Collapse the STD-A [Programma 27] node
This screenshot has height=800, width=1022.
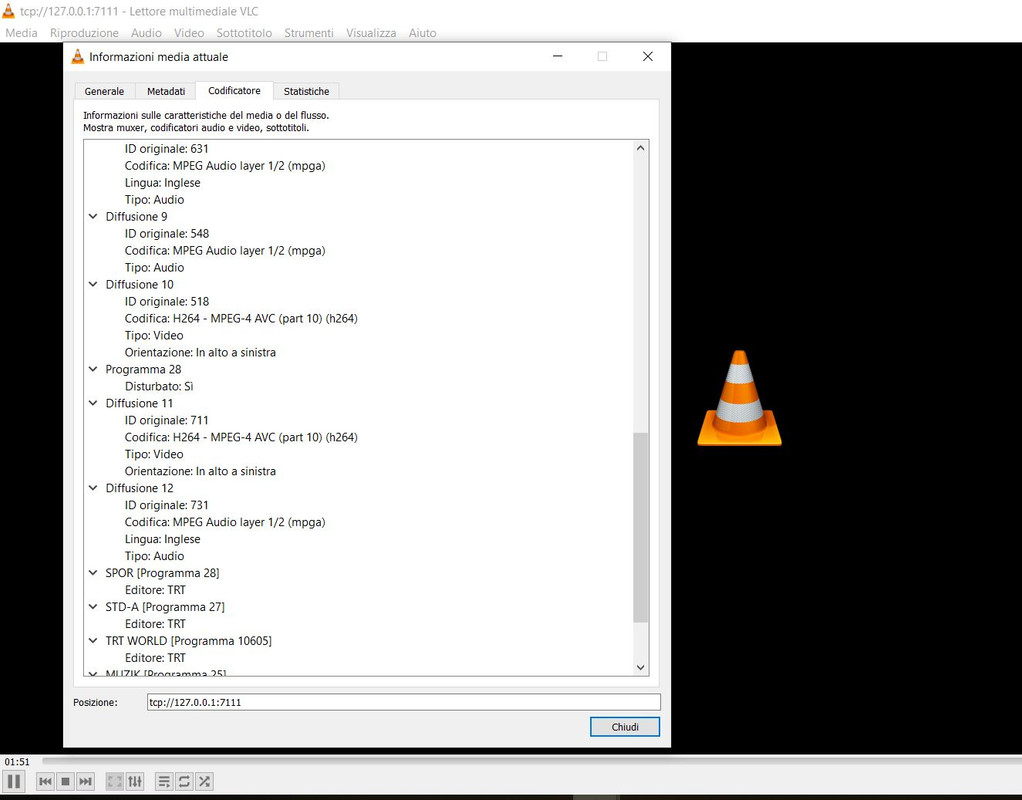coord(93,606)
